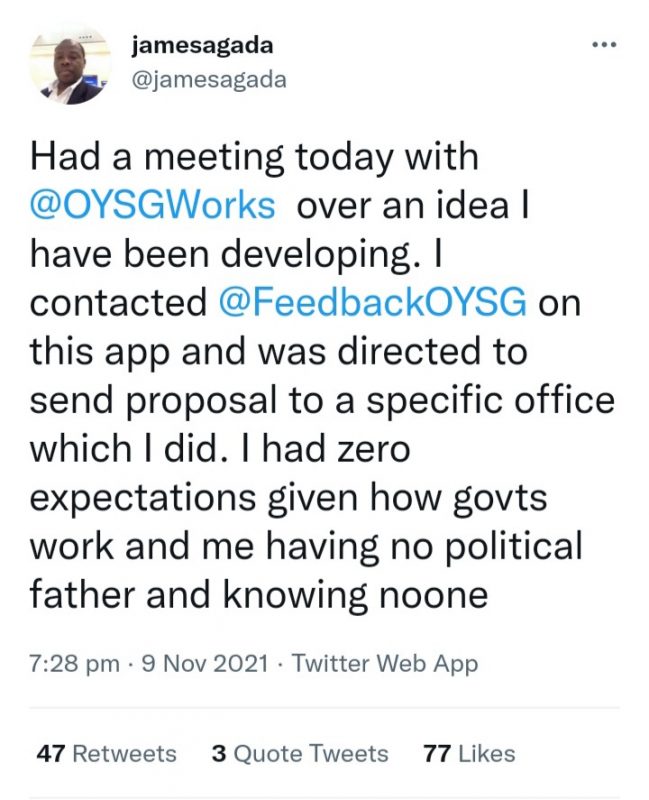Image resolution: width=649 pixels, height=800 pixels.
Task: Click the text "this app and was directed to"
Action: point(278,352)
